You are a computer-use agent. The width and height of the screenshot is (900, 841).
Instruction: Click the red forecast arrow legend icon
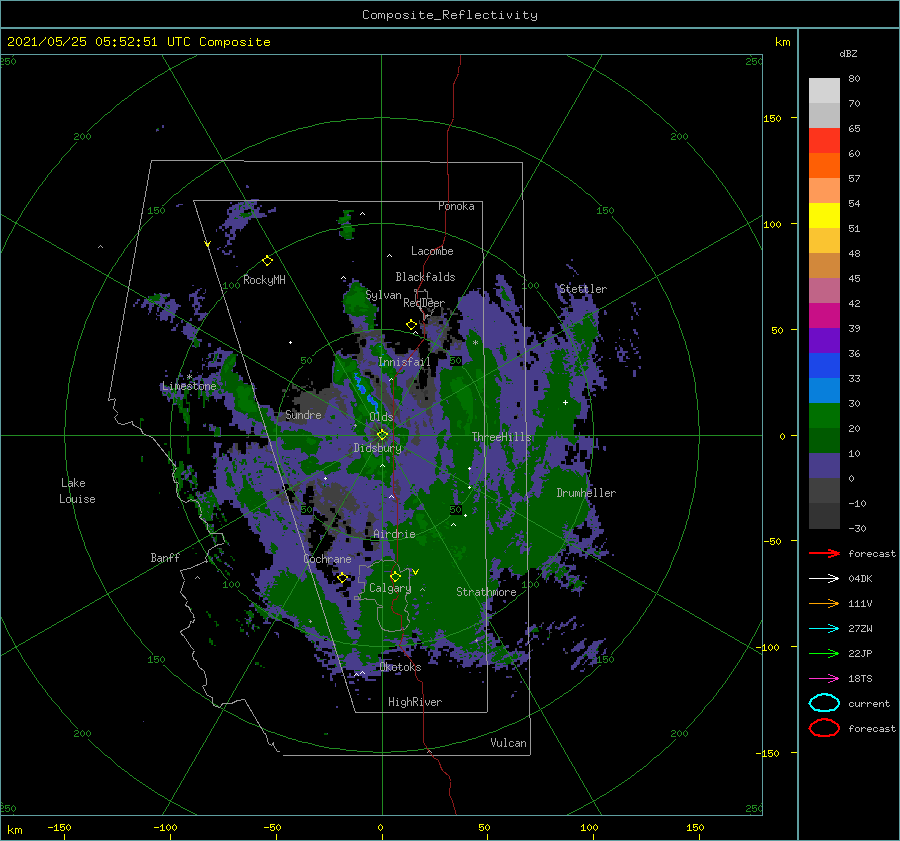point(824,553)
